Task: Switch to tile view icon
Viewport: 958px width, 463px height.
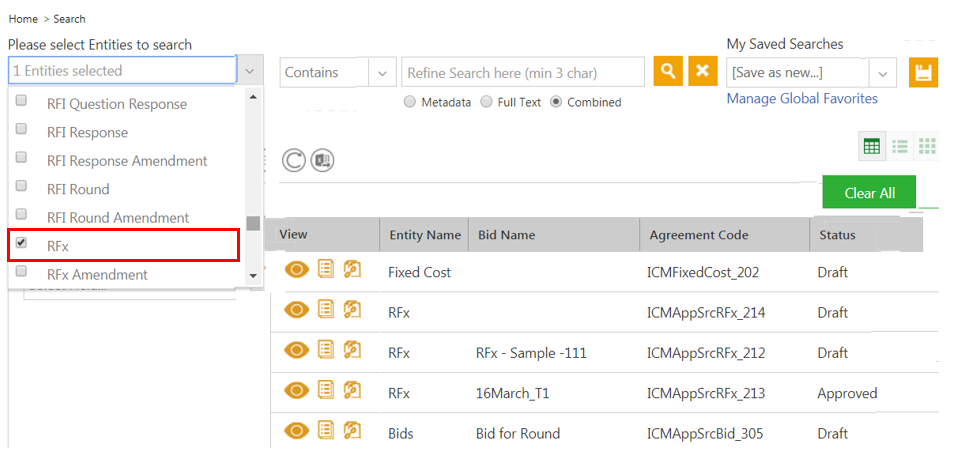Action: (927, 147)
